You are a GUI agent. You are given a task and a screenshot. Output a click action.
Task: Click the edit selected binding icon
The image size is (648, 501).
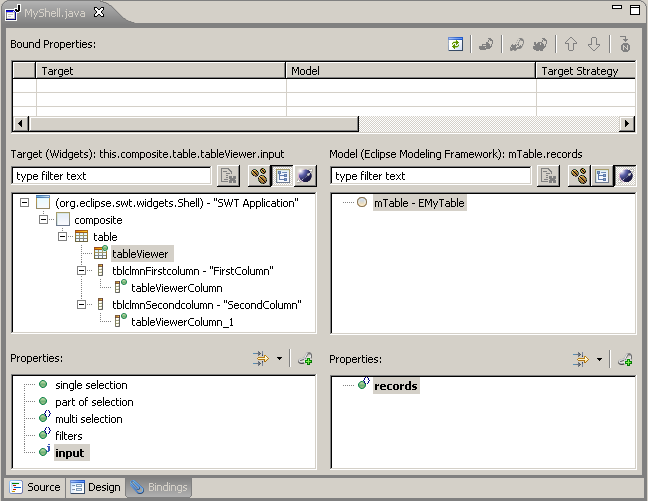486,44
